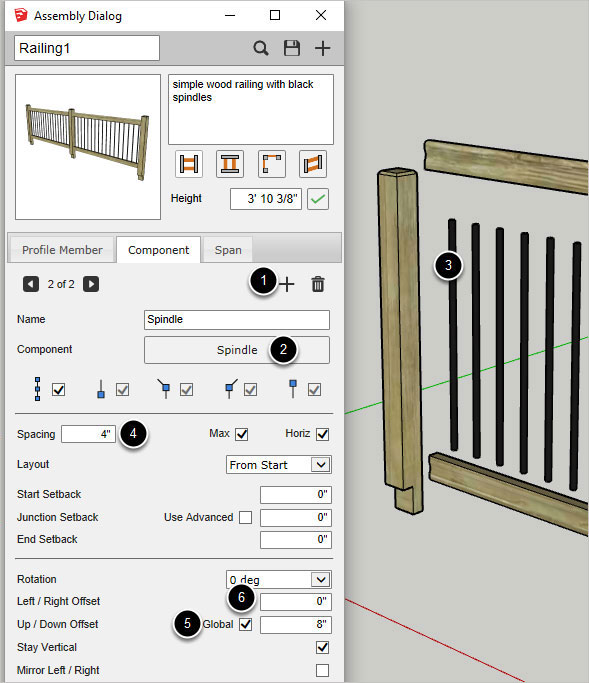Viewport: 589px width, 683px height.
Task: Click the add new assembly plus icon
Action: pyautogui.click(x=322, y=48)
